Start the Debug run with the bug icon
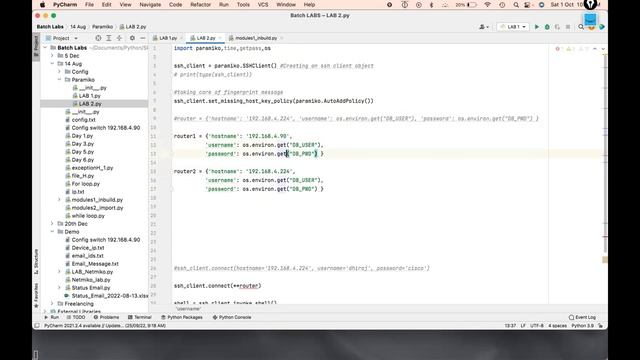 pyautogui.click(x=547, y=27)
